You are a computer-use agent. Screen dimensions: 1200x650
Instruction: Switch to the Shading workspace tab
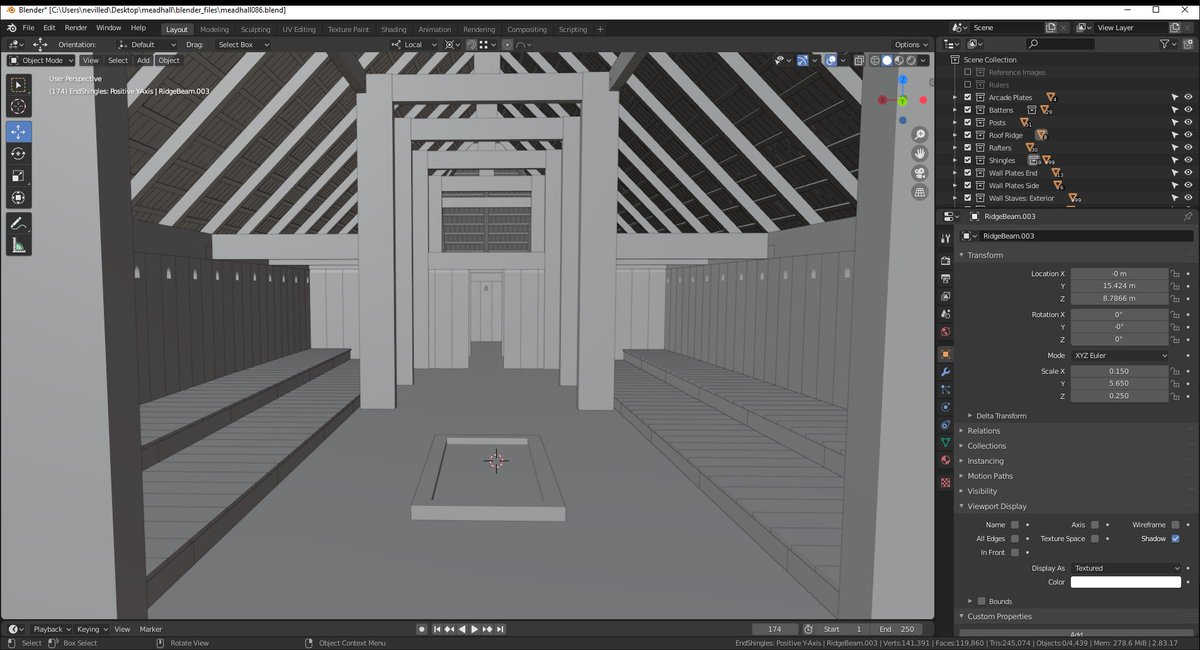[394, 29]
